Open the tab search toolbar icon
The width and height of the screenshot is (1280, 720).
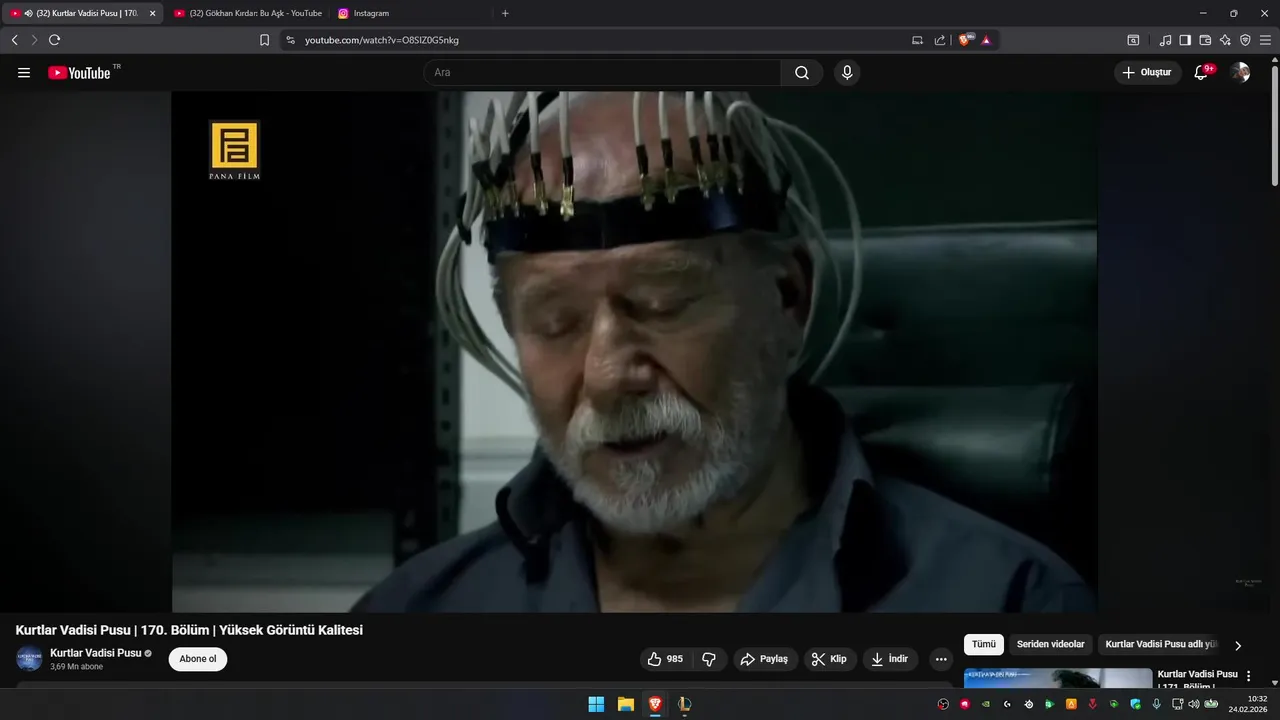click(1133, 40)
